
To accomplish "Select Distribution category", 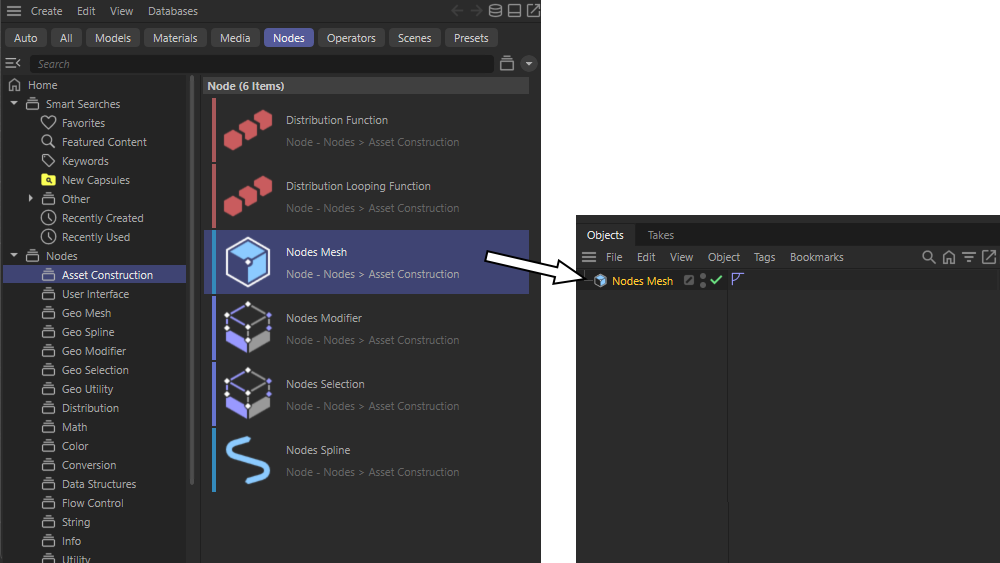I will click(x=90, y=408).
